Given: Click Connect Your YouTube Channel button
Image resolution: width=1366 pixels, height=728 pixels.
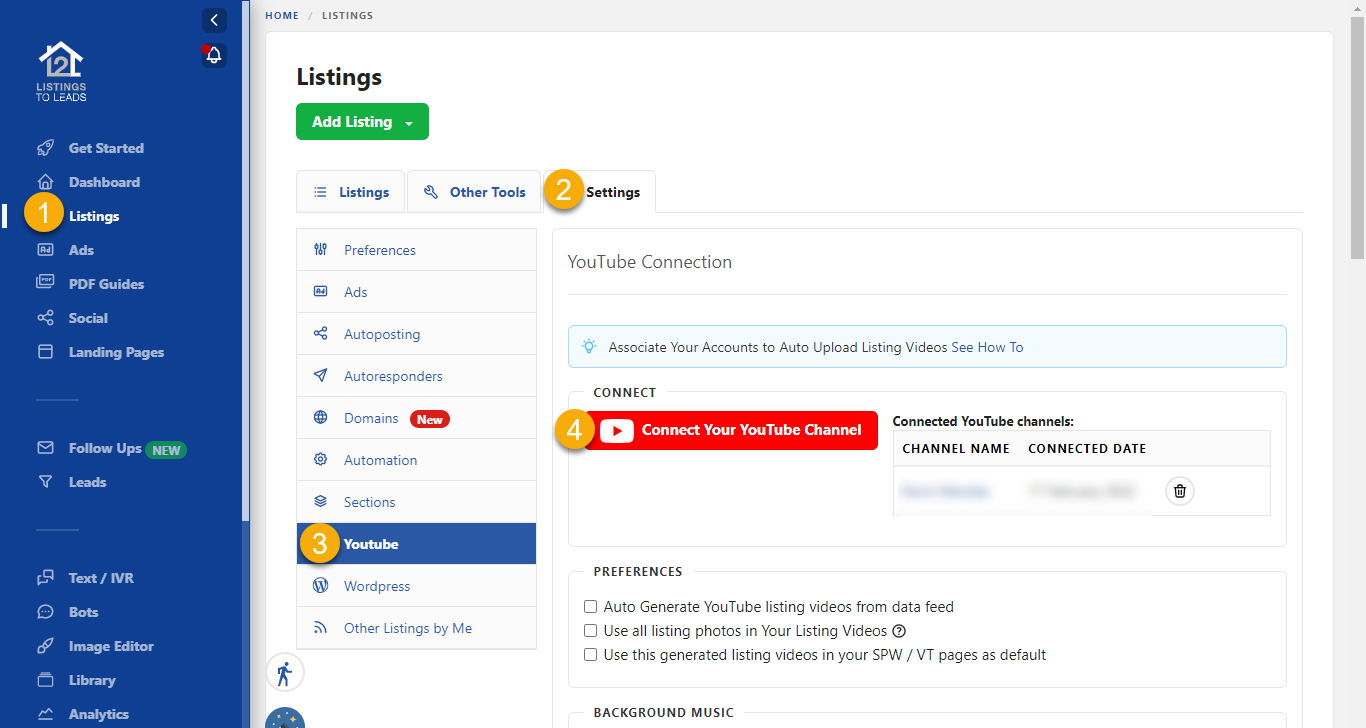Looking at the screenshot, I should (731, 430).
